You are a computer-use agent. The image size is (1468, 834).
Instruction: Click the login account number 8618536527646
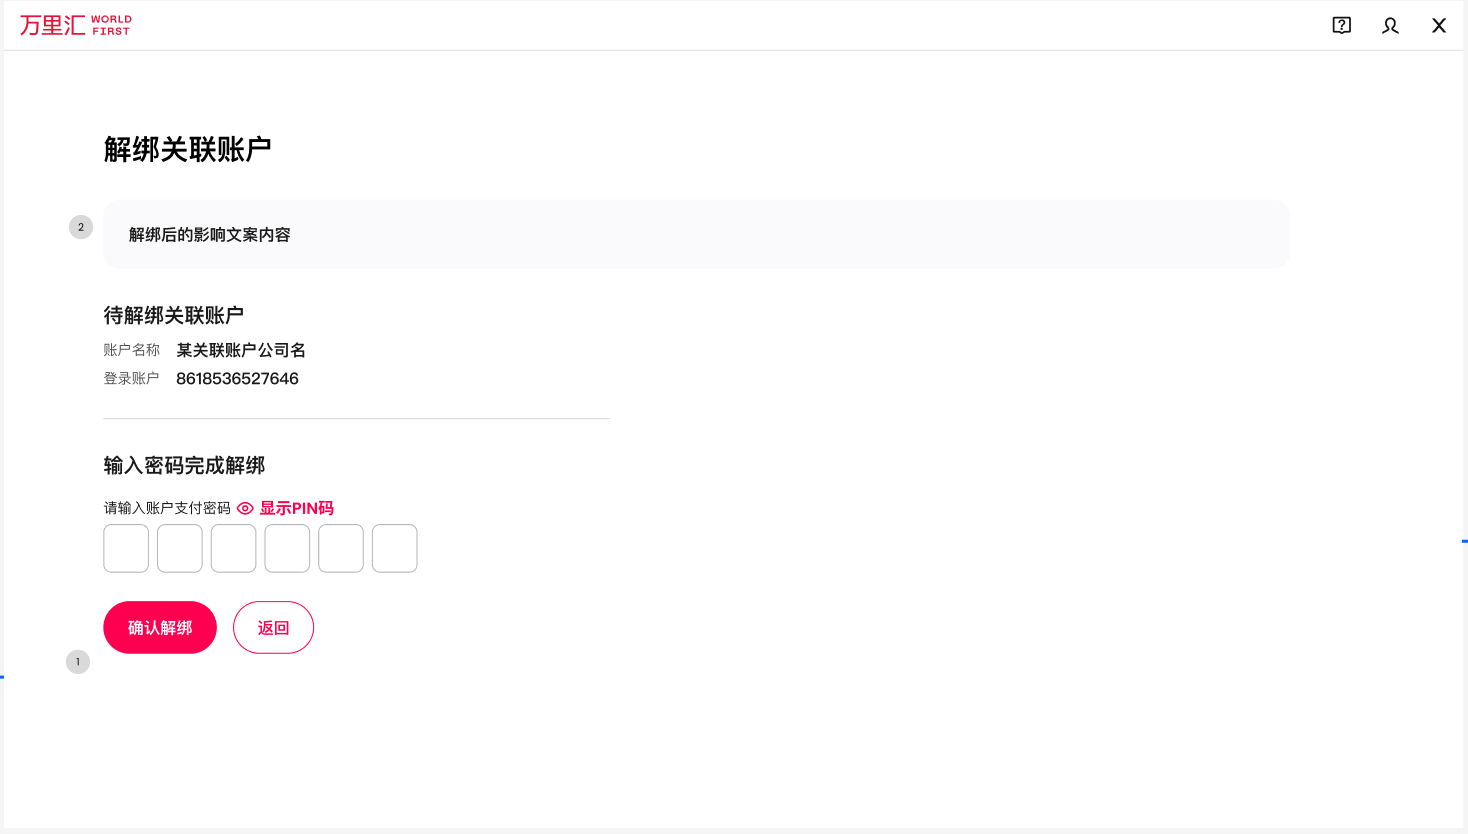pos(237,378)
